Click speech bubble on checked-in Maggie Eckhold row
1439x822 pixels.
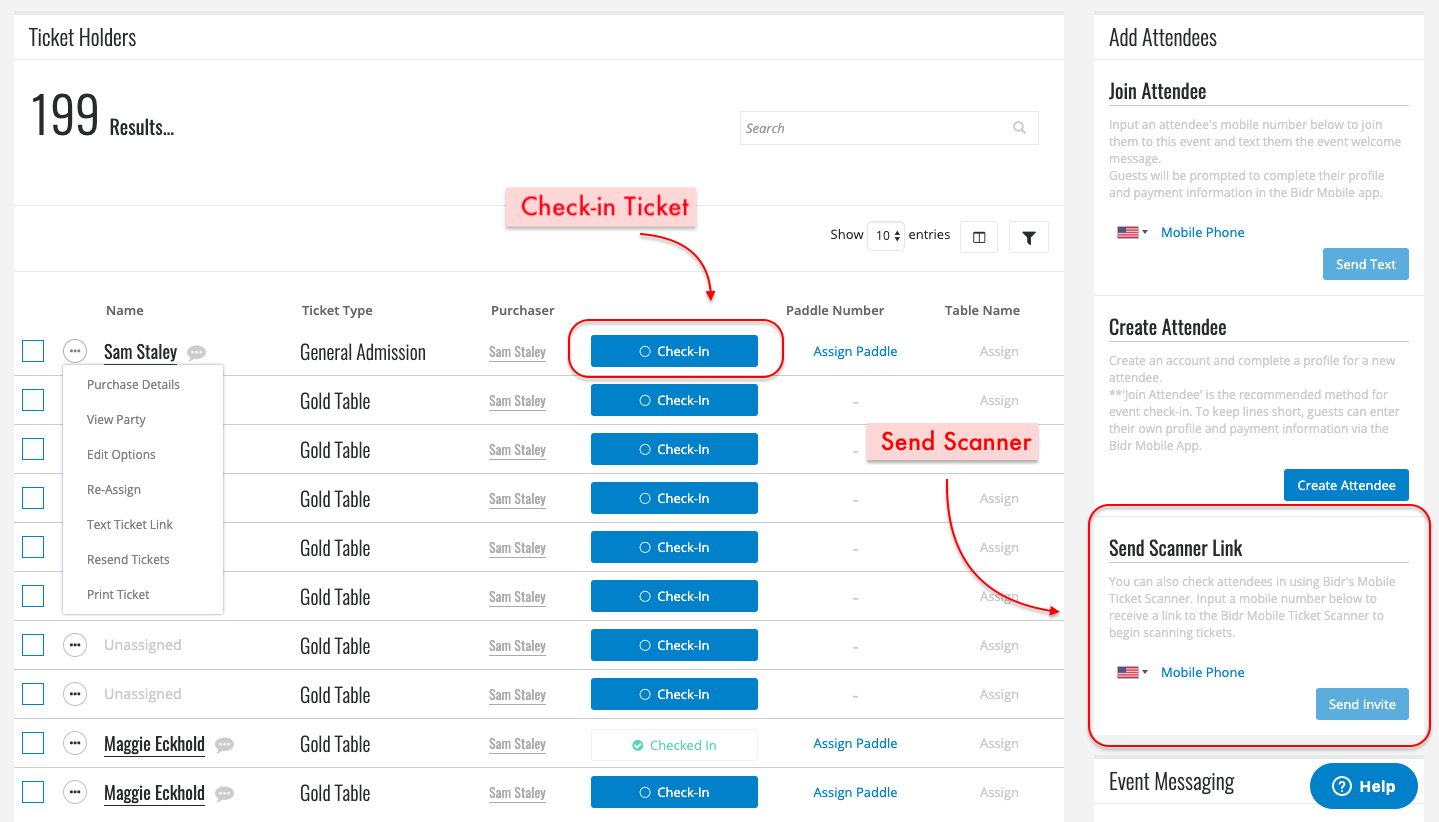pyautogui.click(x=225, y=745)
